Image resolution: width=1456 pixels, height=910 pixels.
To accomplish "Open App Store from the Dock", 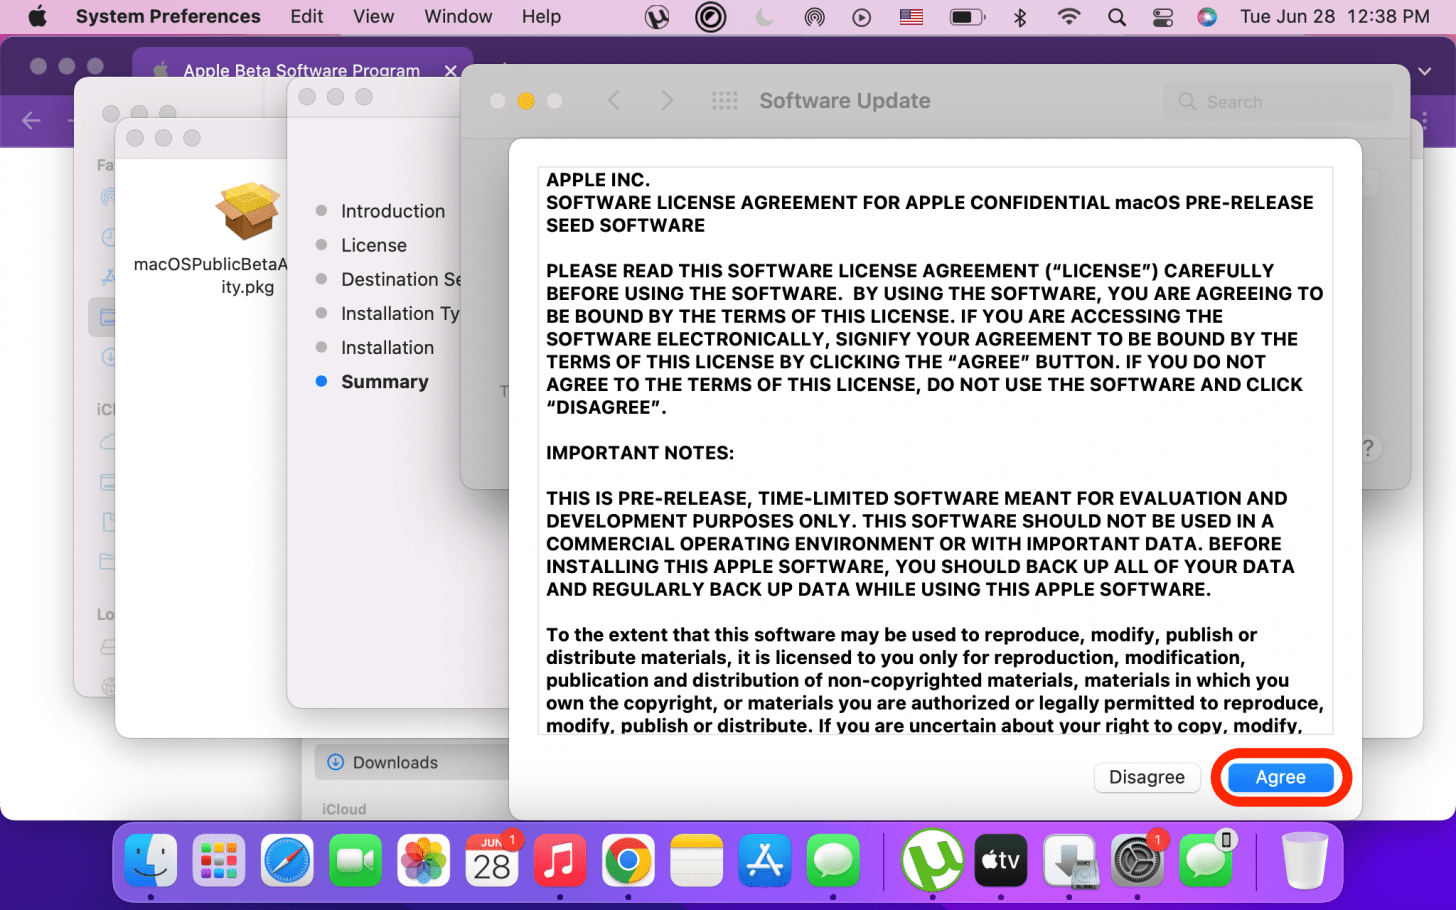I will [765, 861].
